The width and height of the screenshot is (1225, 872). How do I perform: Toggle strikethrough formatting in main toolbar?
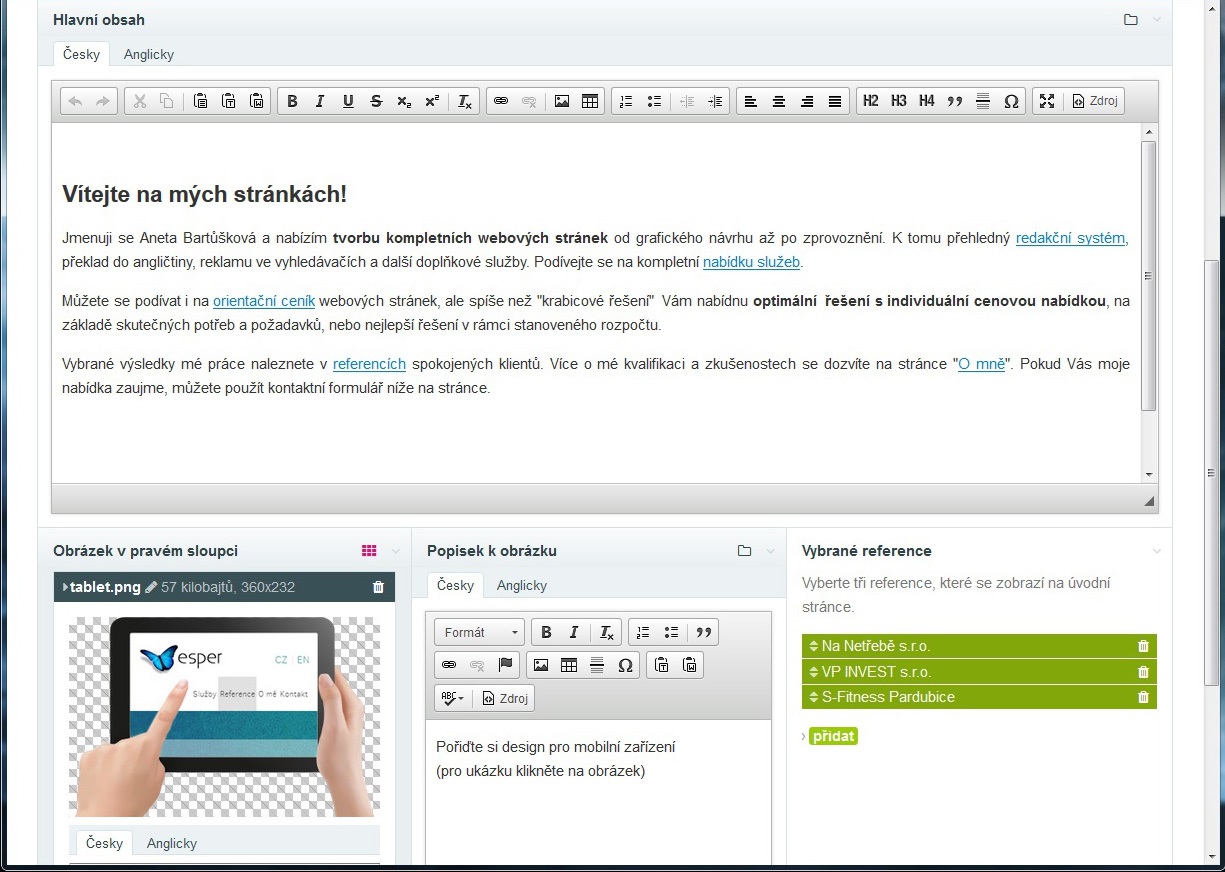click(376, 101)
